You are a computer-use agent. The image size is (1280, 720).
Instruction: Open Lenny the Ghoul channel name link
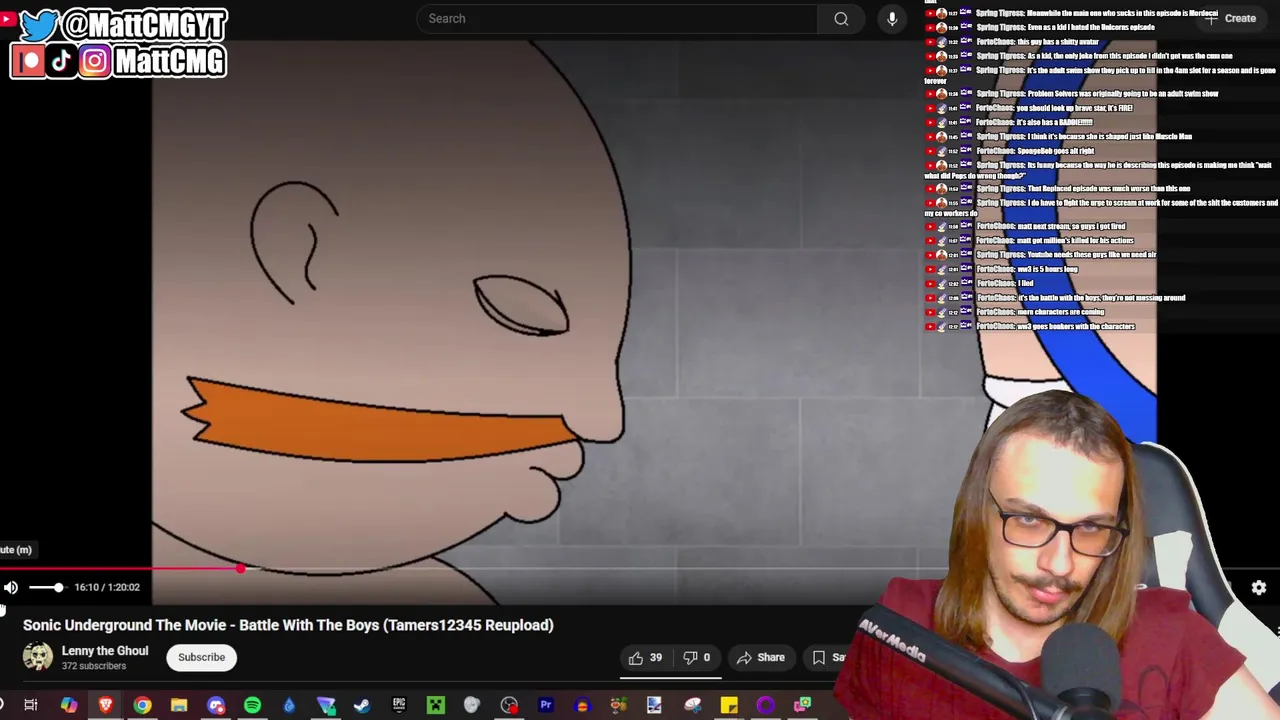click(105, 651)
